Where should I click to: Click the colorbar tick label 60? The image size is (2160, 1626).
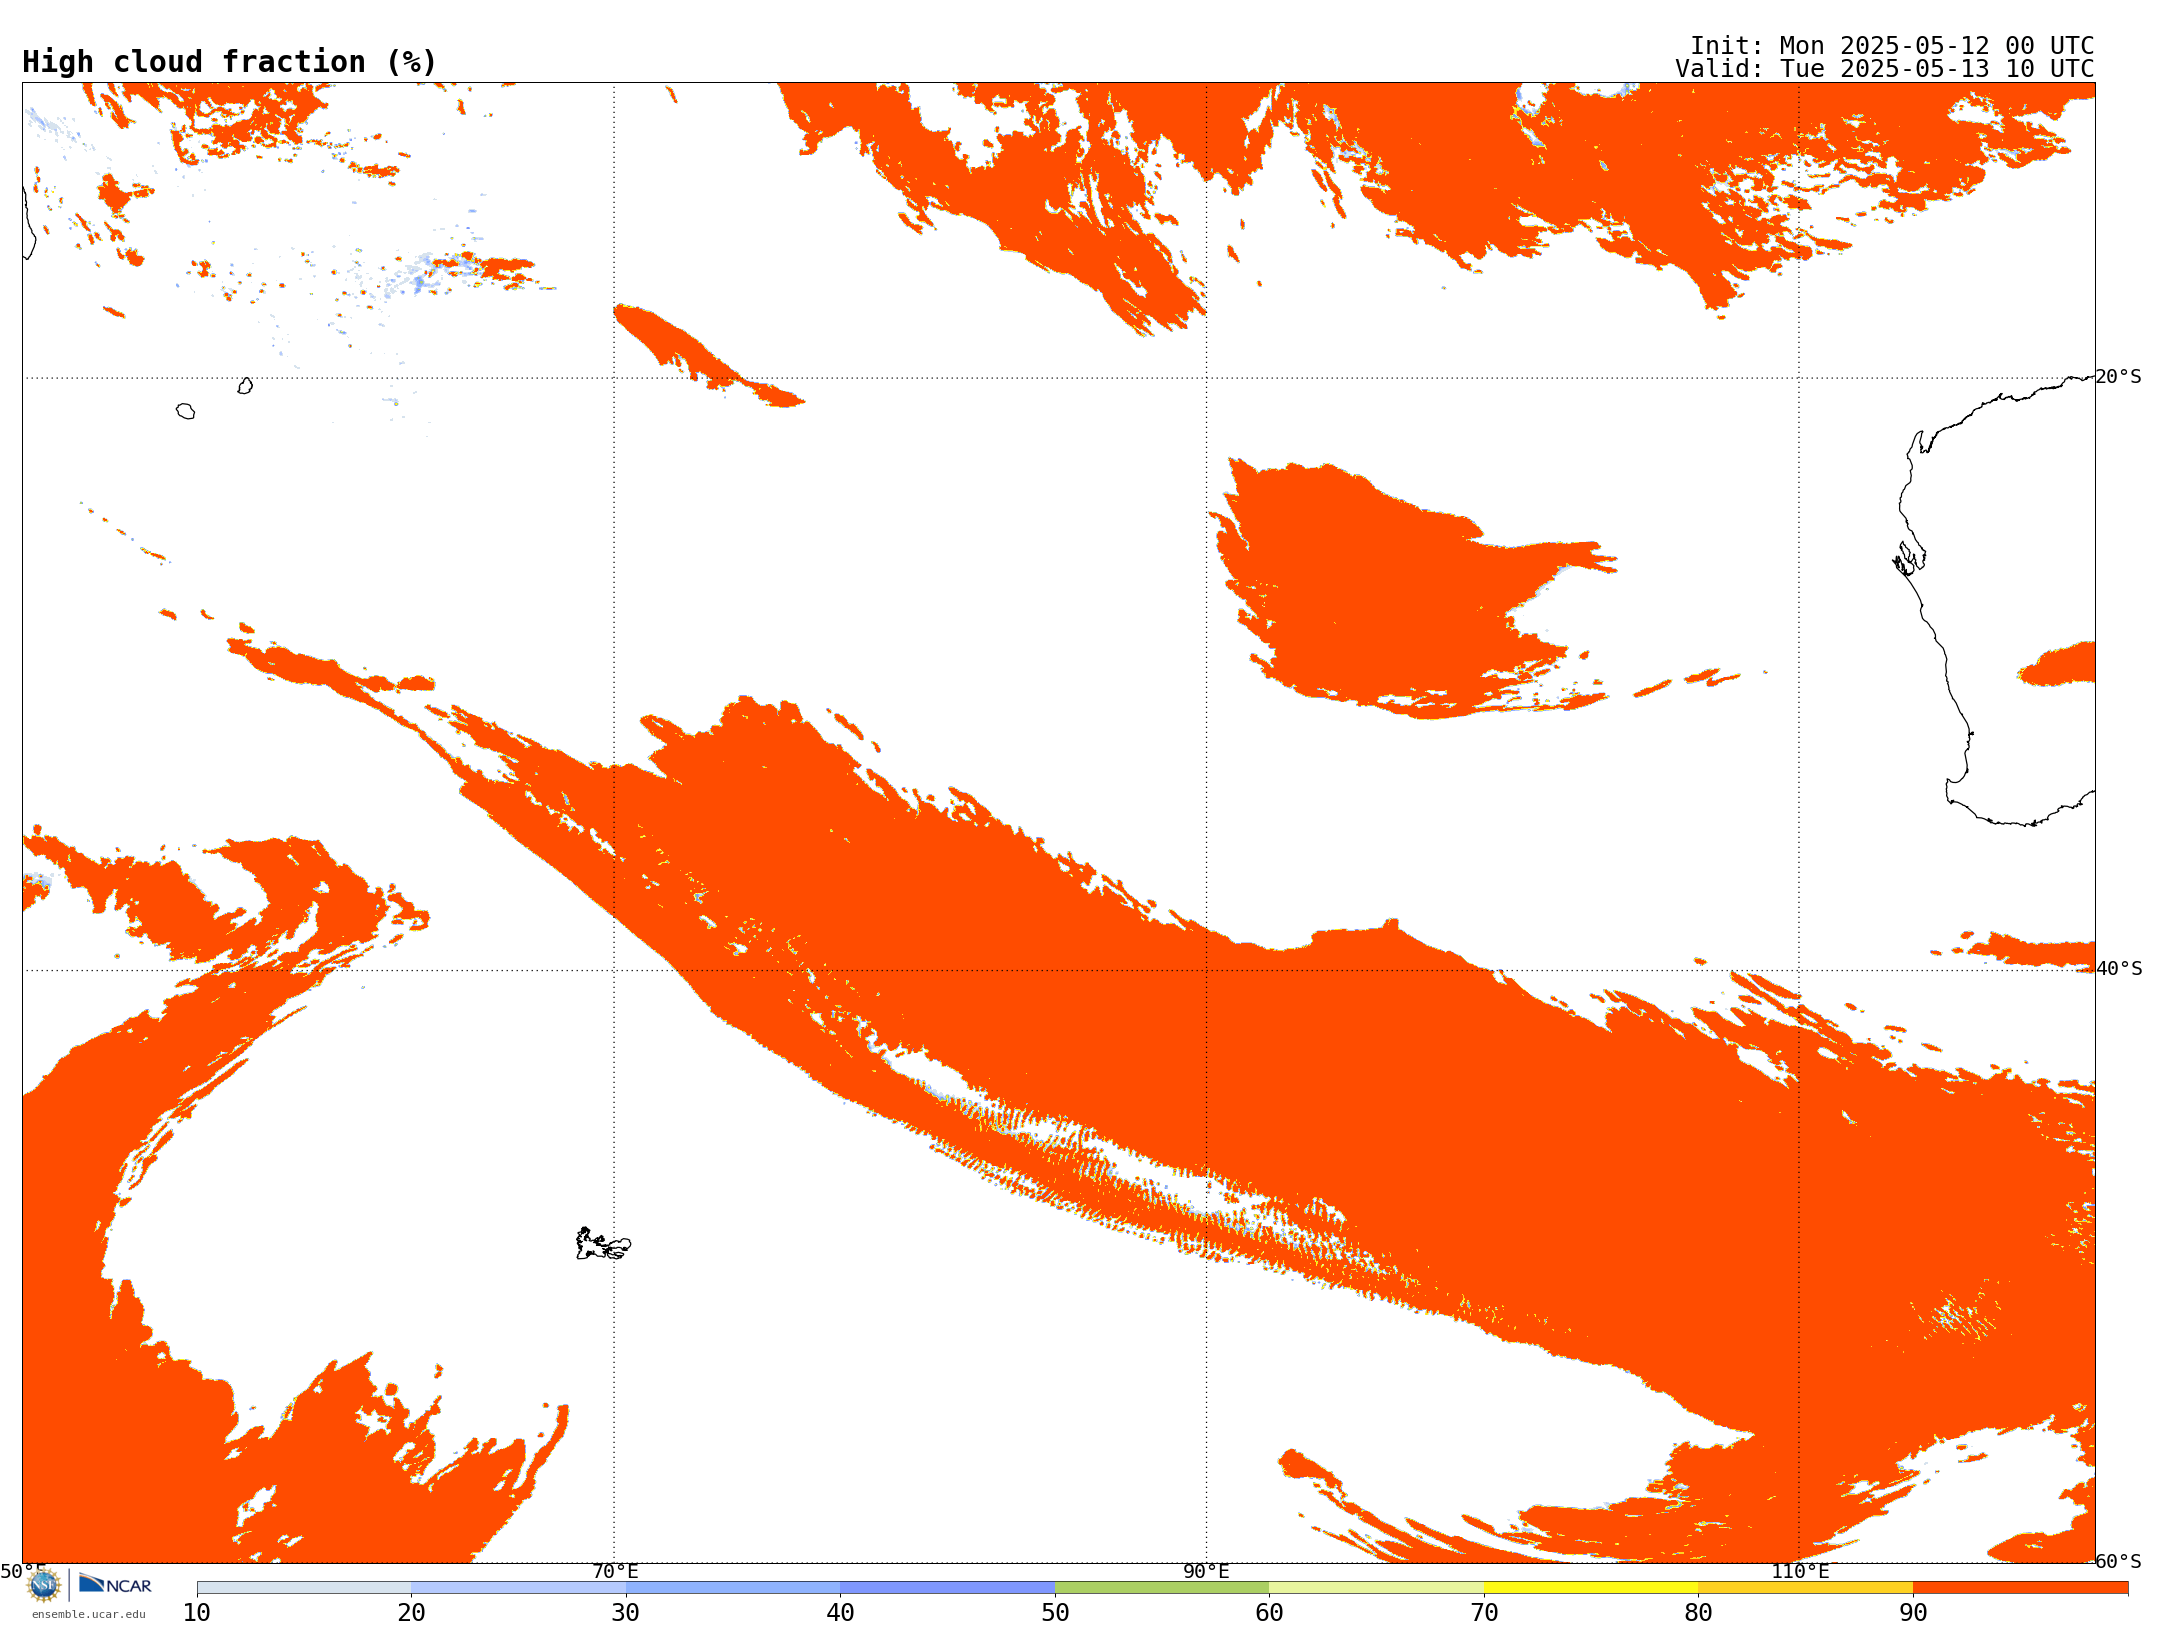1269,1612
